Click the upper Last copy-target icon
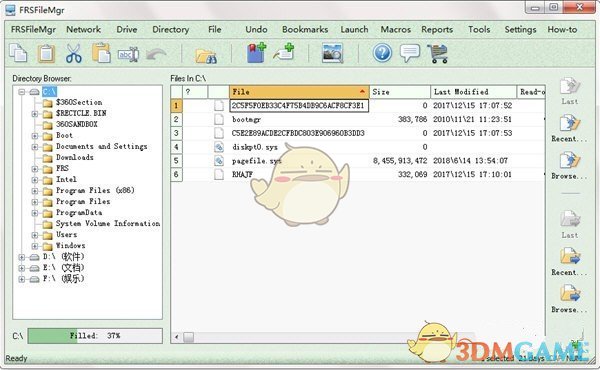Image resolution: width=600 pixels, height=370 pixels. 569,86
